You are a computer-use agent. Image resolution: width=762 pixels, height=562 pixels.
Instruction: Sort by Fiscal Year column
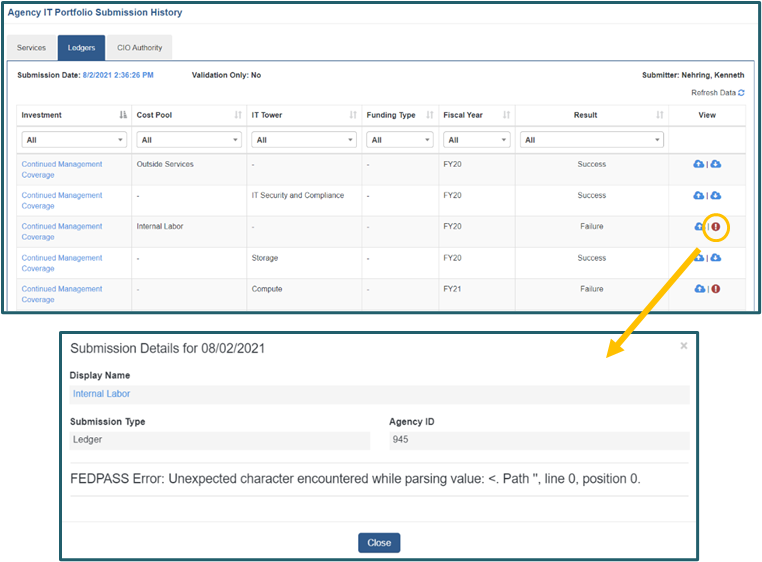(x=506, y=115)
